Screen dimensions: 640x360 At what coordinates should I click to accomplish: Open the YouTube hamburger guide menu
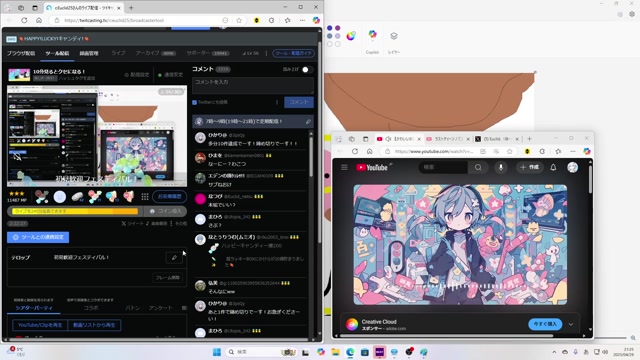pyautogui.click(x=344, y=167)
